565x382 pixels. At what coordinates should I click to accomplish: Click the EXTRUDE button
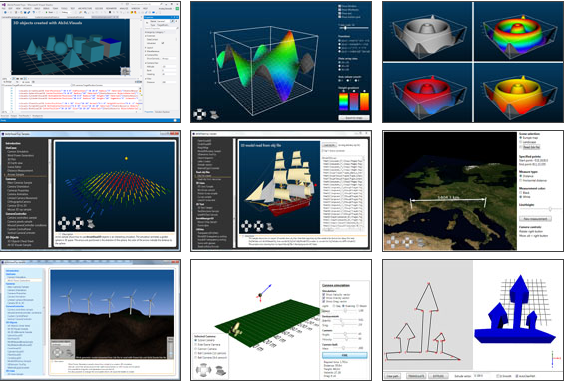[439, 376]
